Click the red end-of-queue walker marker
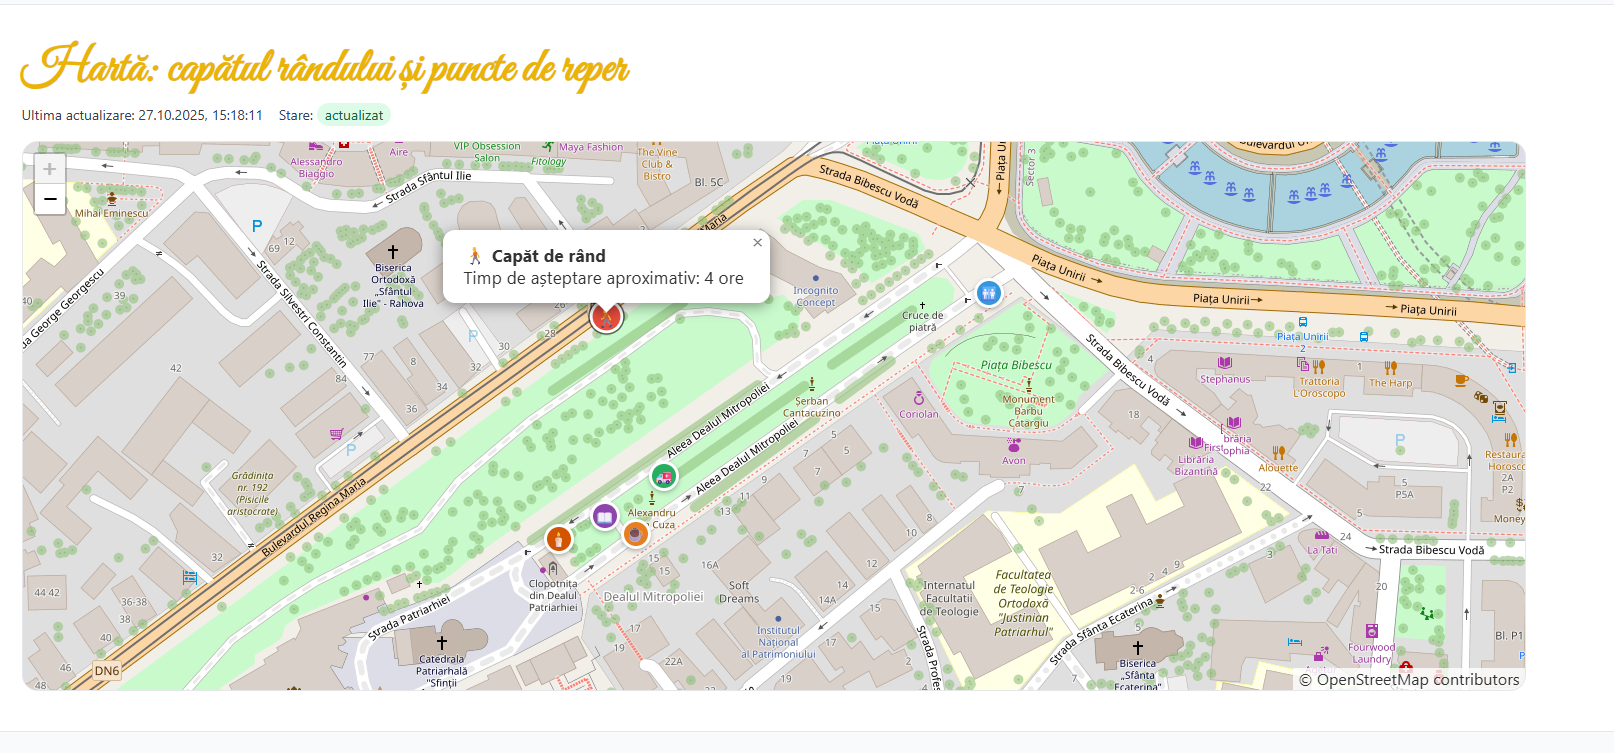The height and width of the screenshot is (753, 1614). coord(606,317)
